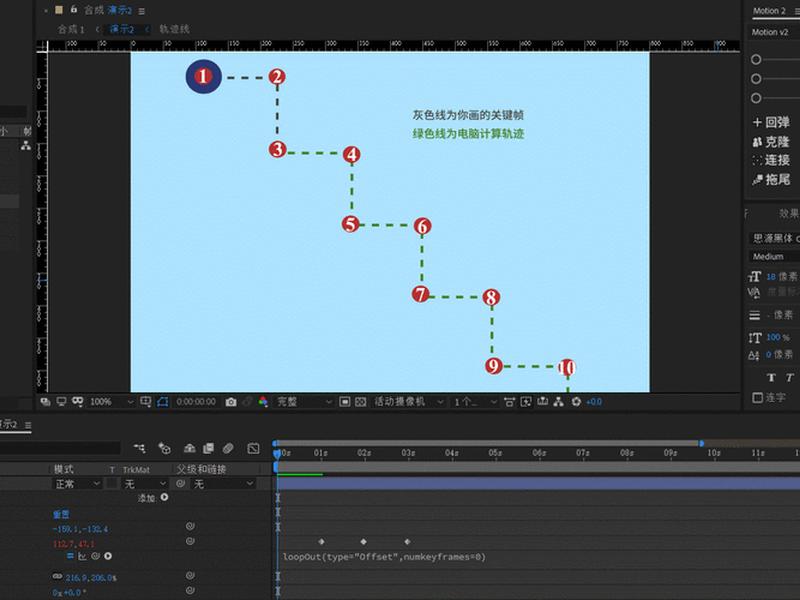The width and height of the screenshot is (800, 600).
Task: Toggle the draft 3D icon in the timeline
Action: click(164, 448)
